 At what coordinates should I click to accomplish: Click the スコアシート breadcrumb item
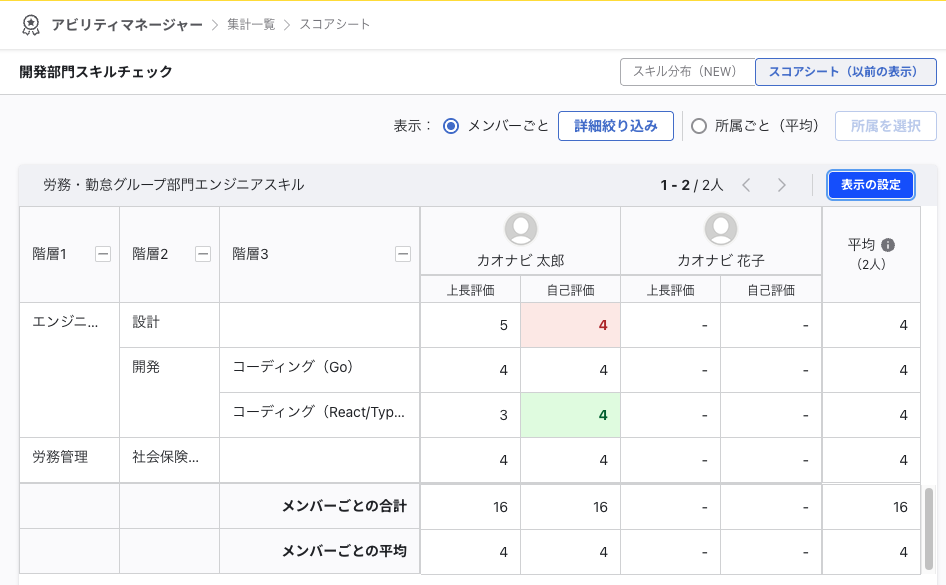click(335, 25)
